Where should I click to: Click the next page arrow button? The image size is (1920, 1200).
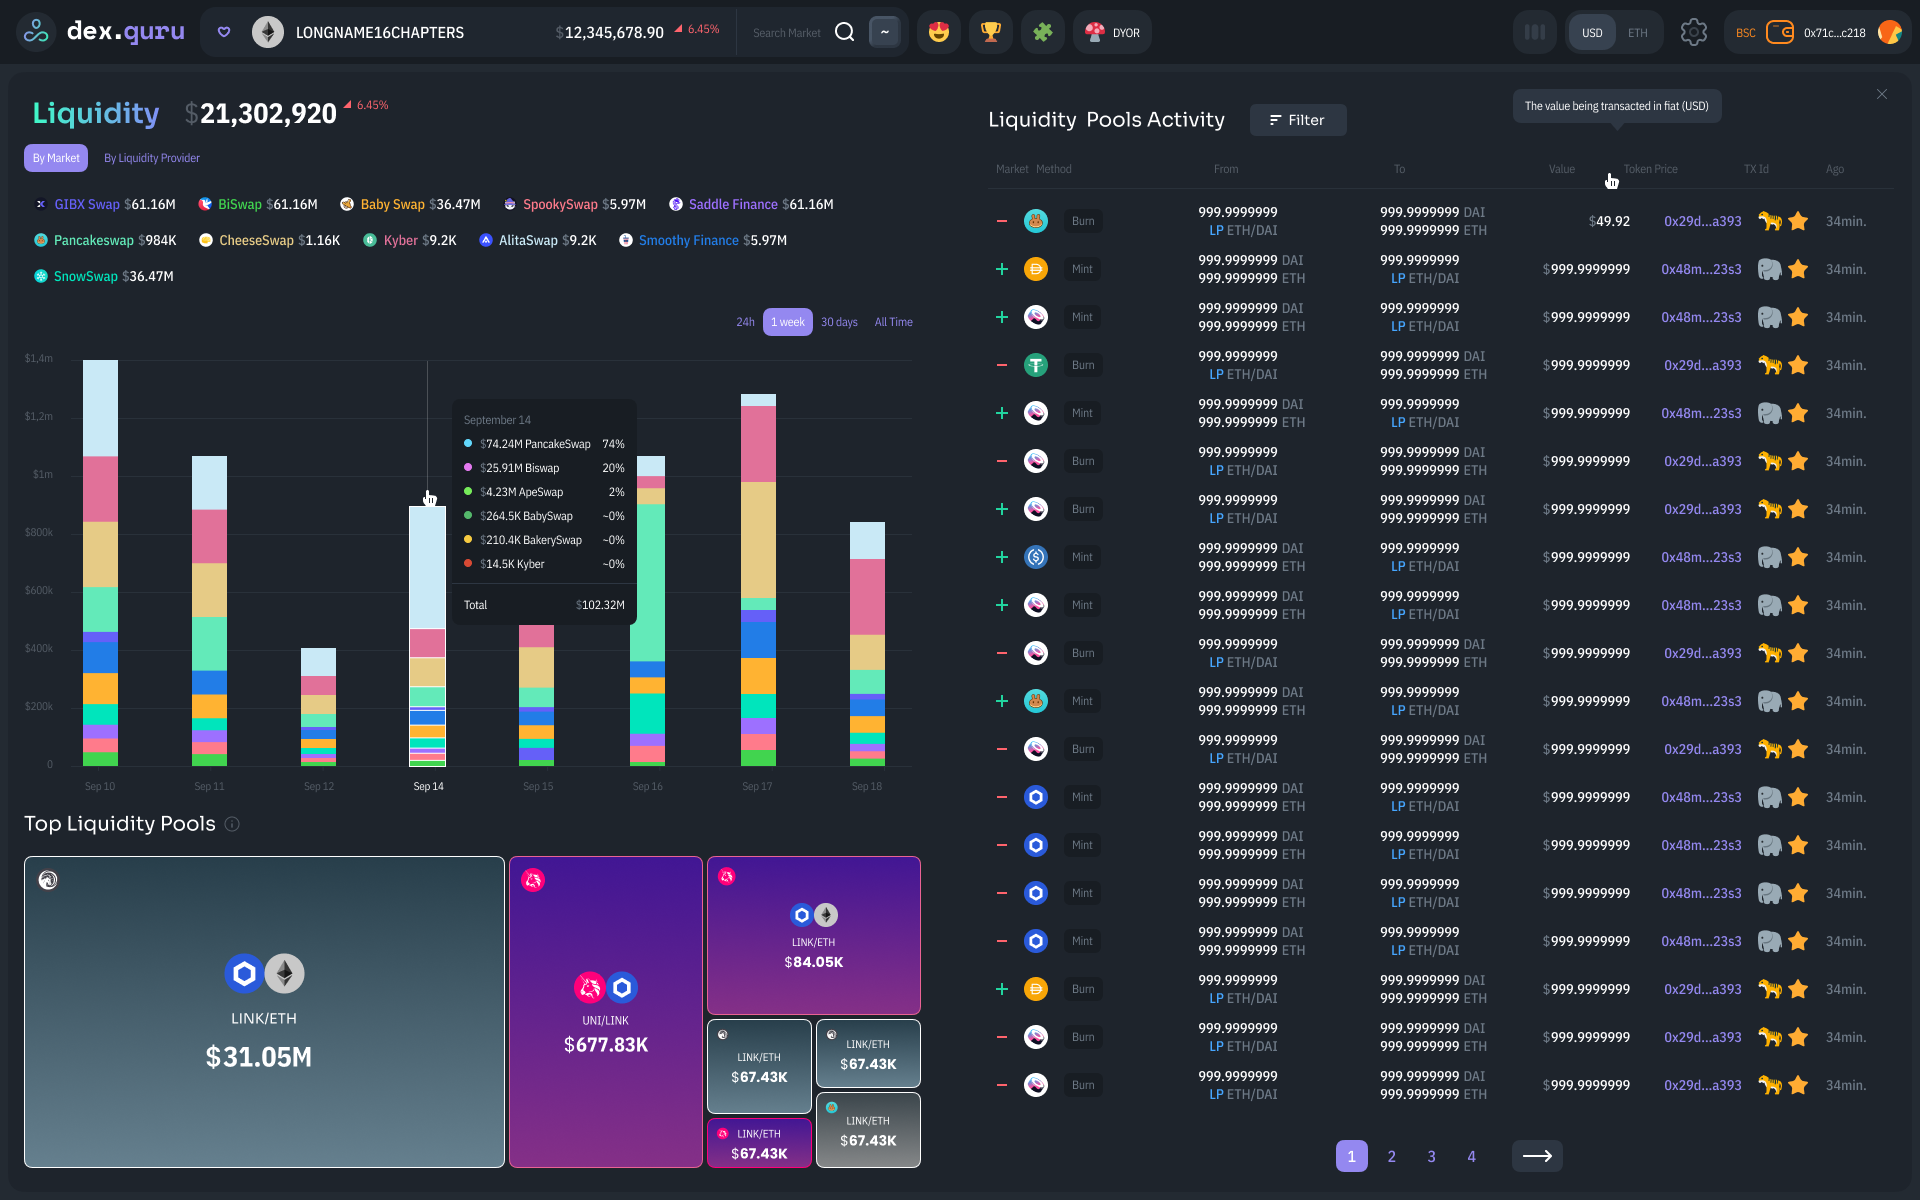tap(1537, 1156)
